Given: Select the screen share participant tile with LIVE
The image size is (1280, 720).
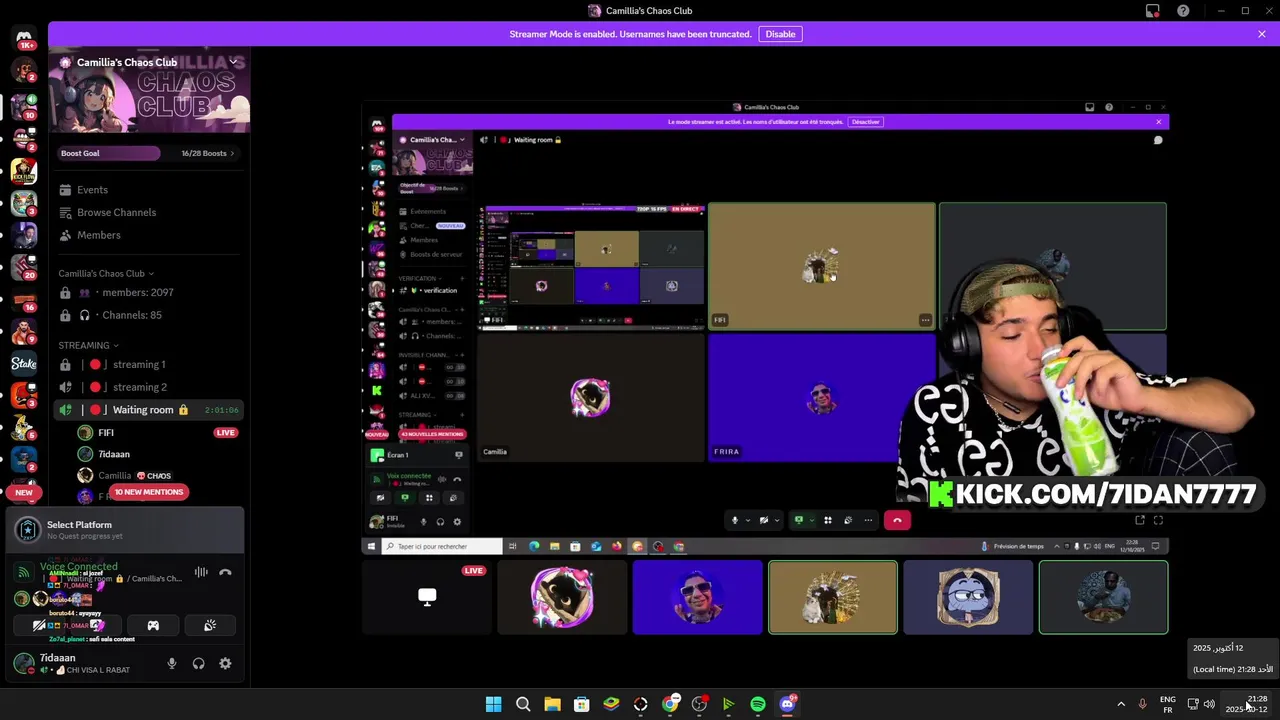Looking at the screenshot, I should (x=427, y=597).
